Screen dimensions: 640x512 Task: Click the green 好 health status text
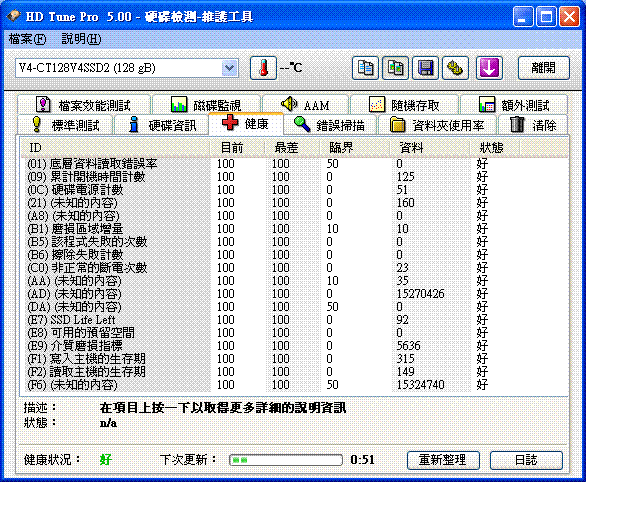click(x=106, y=460)
